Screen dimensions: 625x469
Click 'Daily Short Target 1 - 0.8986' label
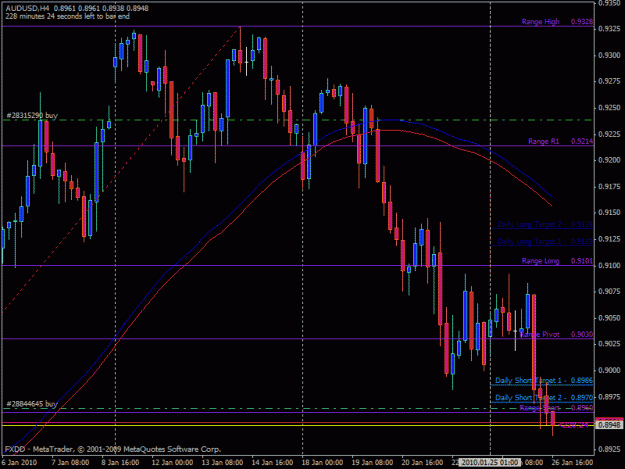[544, 381]
